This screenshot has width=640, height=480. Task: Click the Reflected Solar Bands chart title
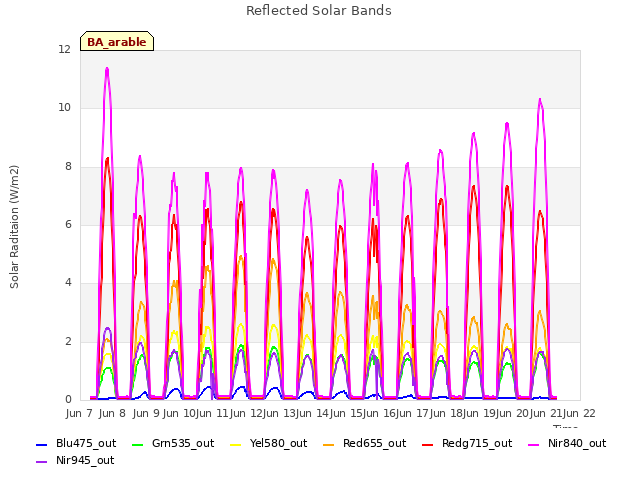(319, 11)
